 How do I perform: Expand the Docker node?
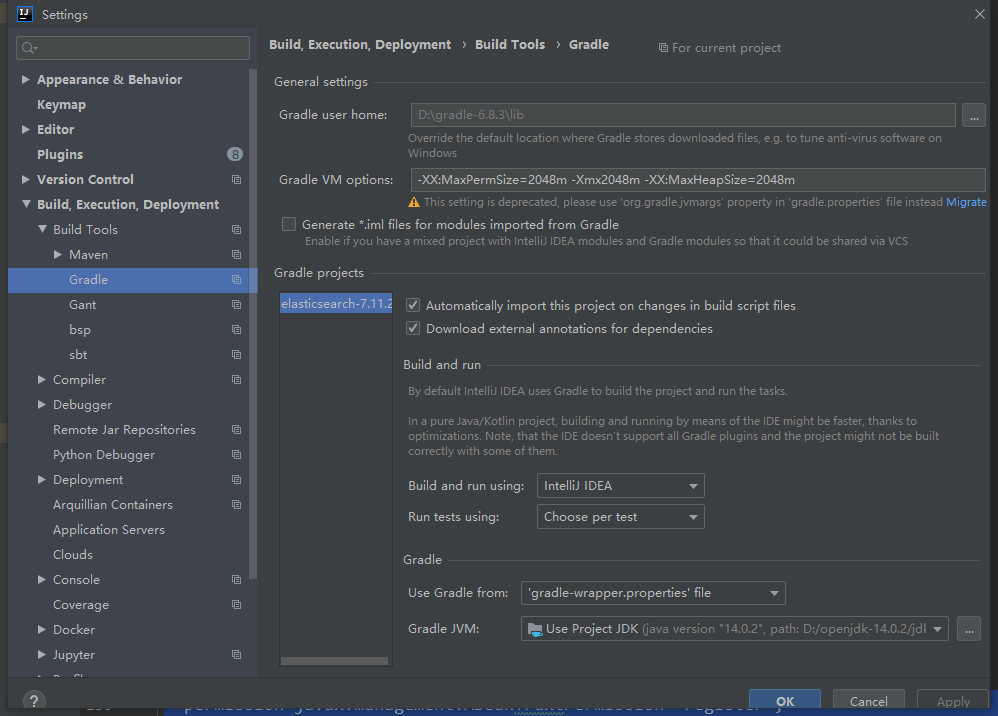click(41, 629)
